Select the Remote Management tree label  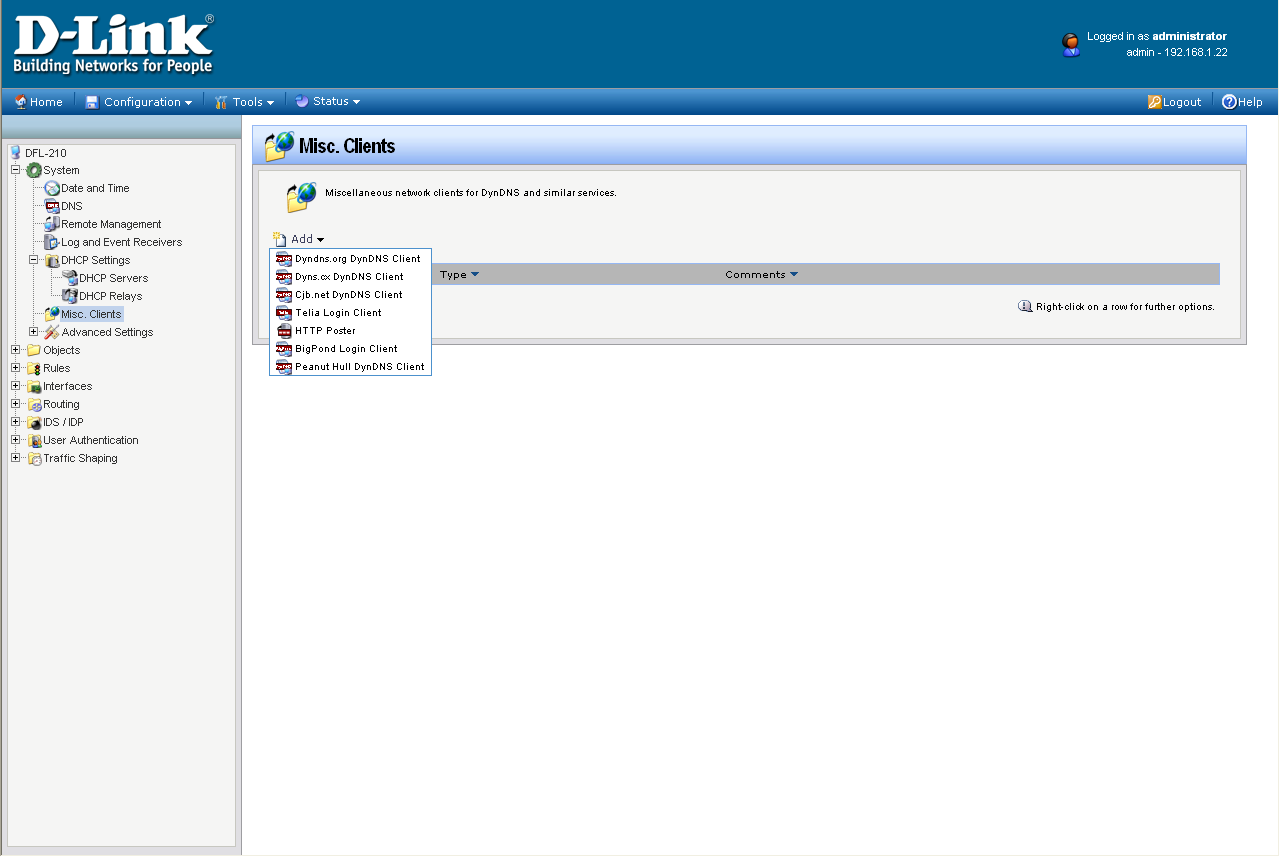(x=111, y=224)
